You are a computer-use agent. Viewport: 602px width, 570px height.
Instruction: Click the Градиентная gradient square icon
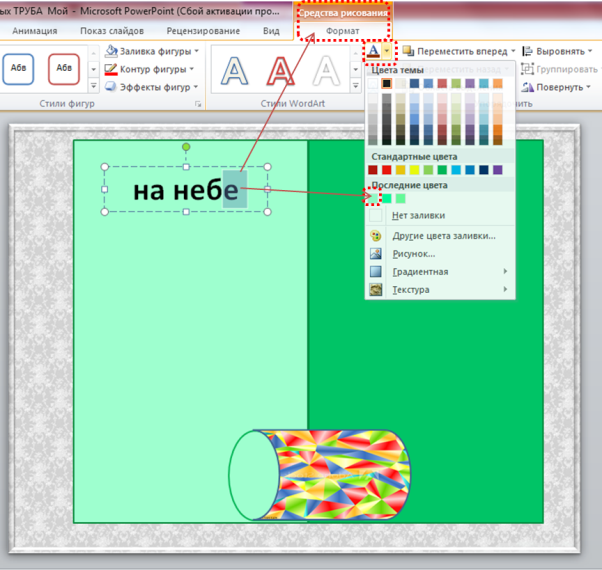(x=375, y=271)
